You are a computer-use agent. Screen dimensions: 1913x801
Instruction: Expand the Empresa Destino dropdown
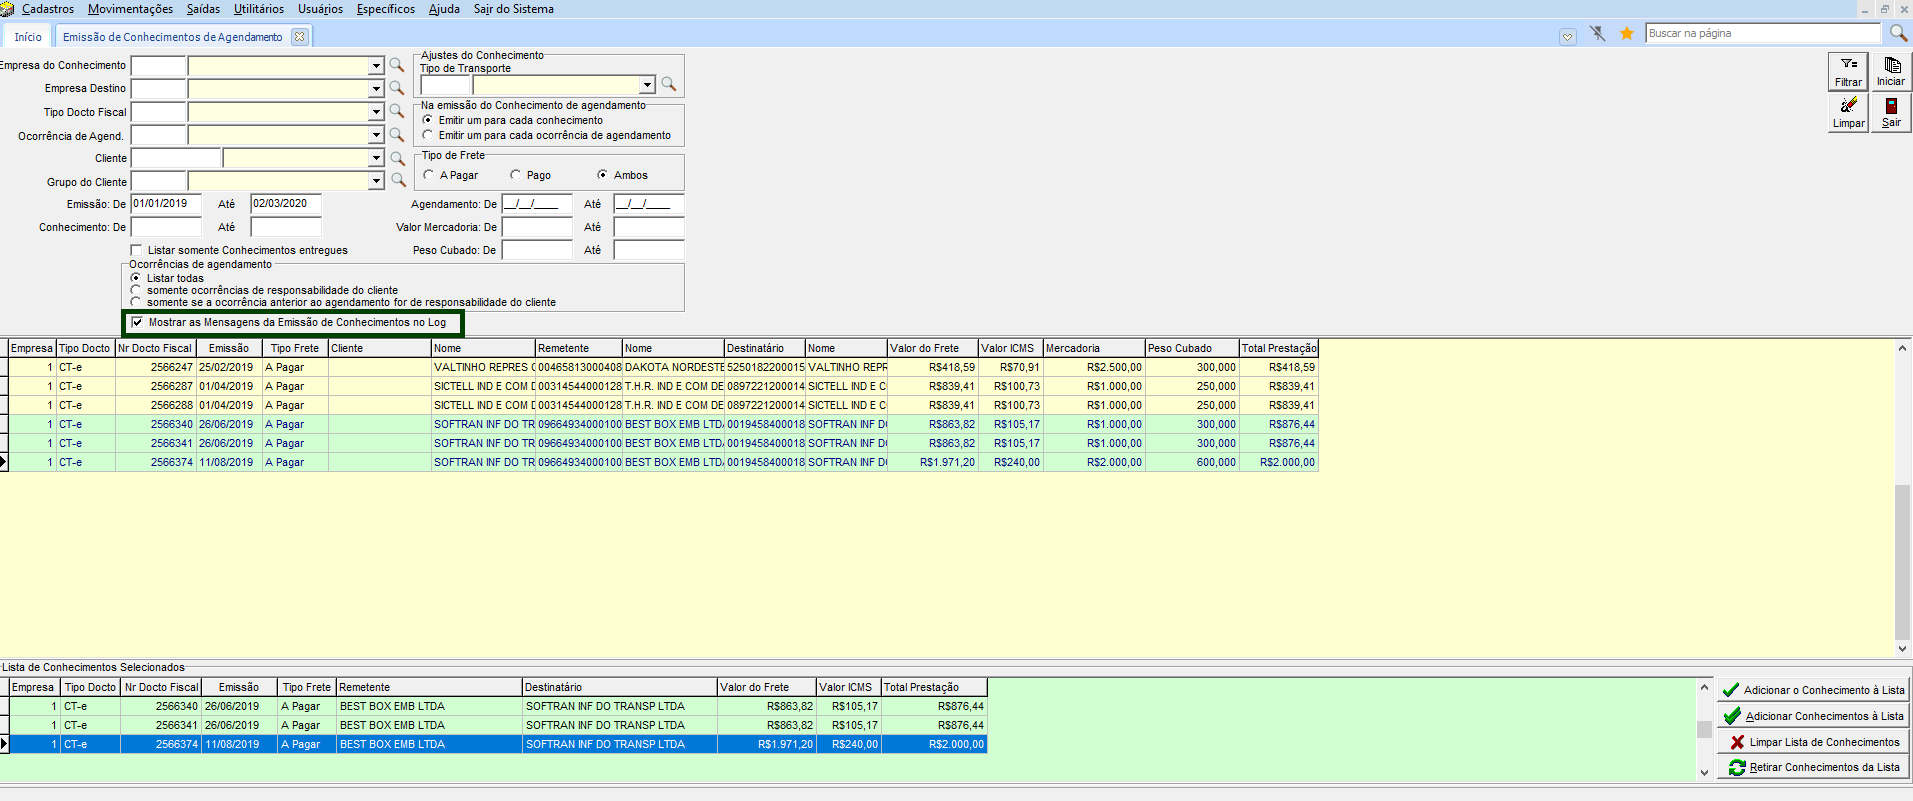click(x=376, y=88)
